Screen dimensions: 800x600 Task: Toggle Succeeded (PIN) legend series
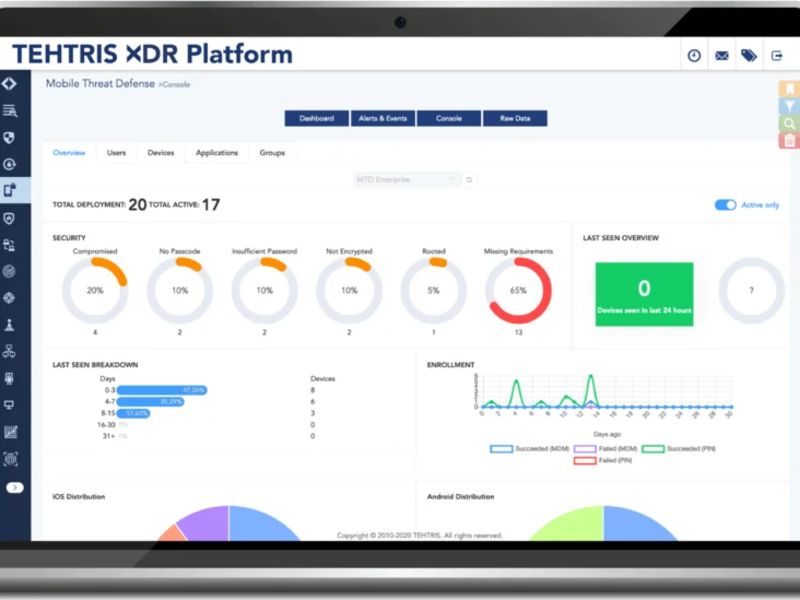pos(679,449)
